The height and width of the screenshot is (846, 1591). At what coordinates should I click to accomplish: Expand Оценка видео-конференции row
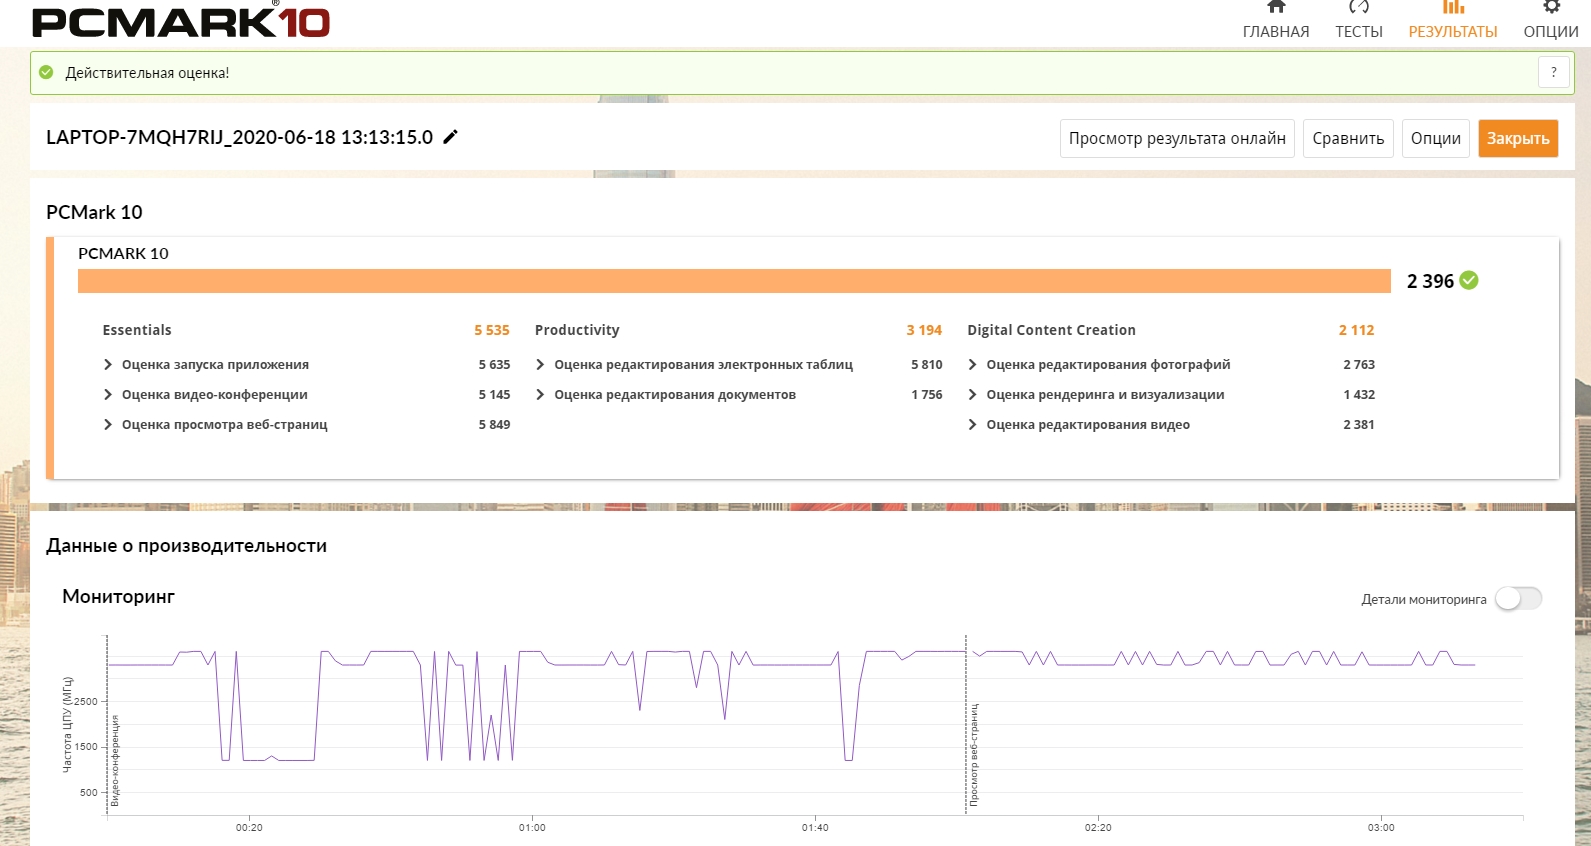108,395
